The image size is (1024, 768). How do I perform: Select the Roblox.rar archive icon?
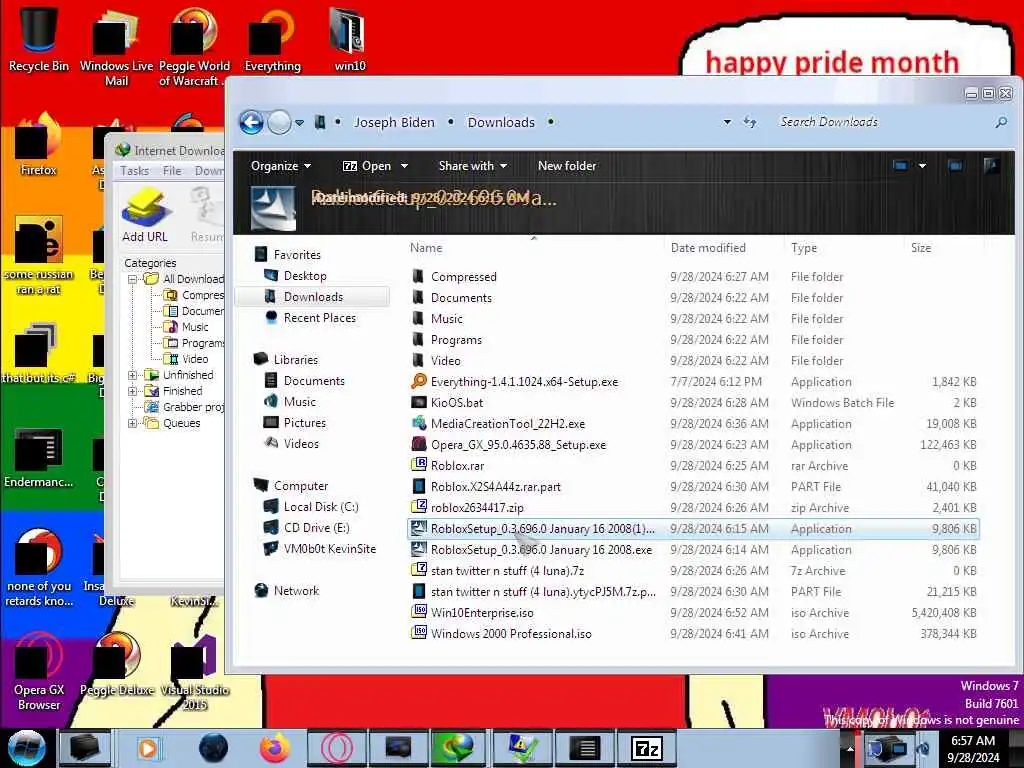(x=419, y=465)
